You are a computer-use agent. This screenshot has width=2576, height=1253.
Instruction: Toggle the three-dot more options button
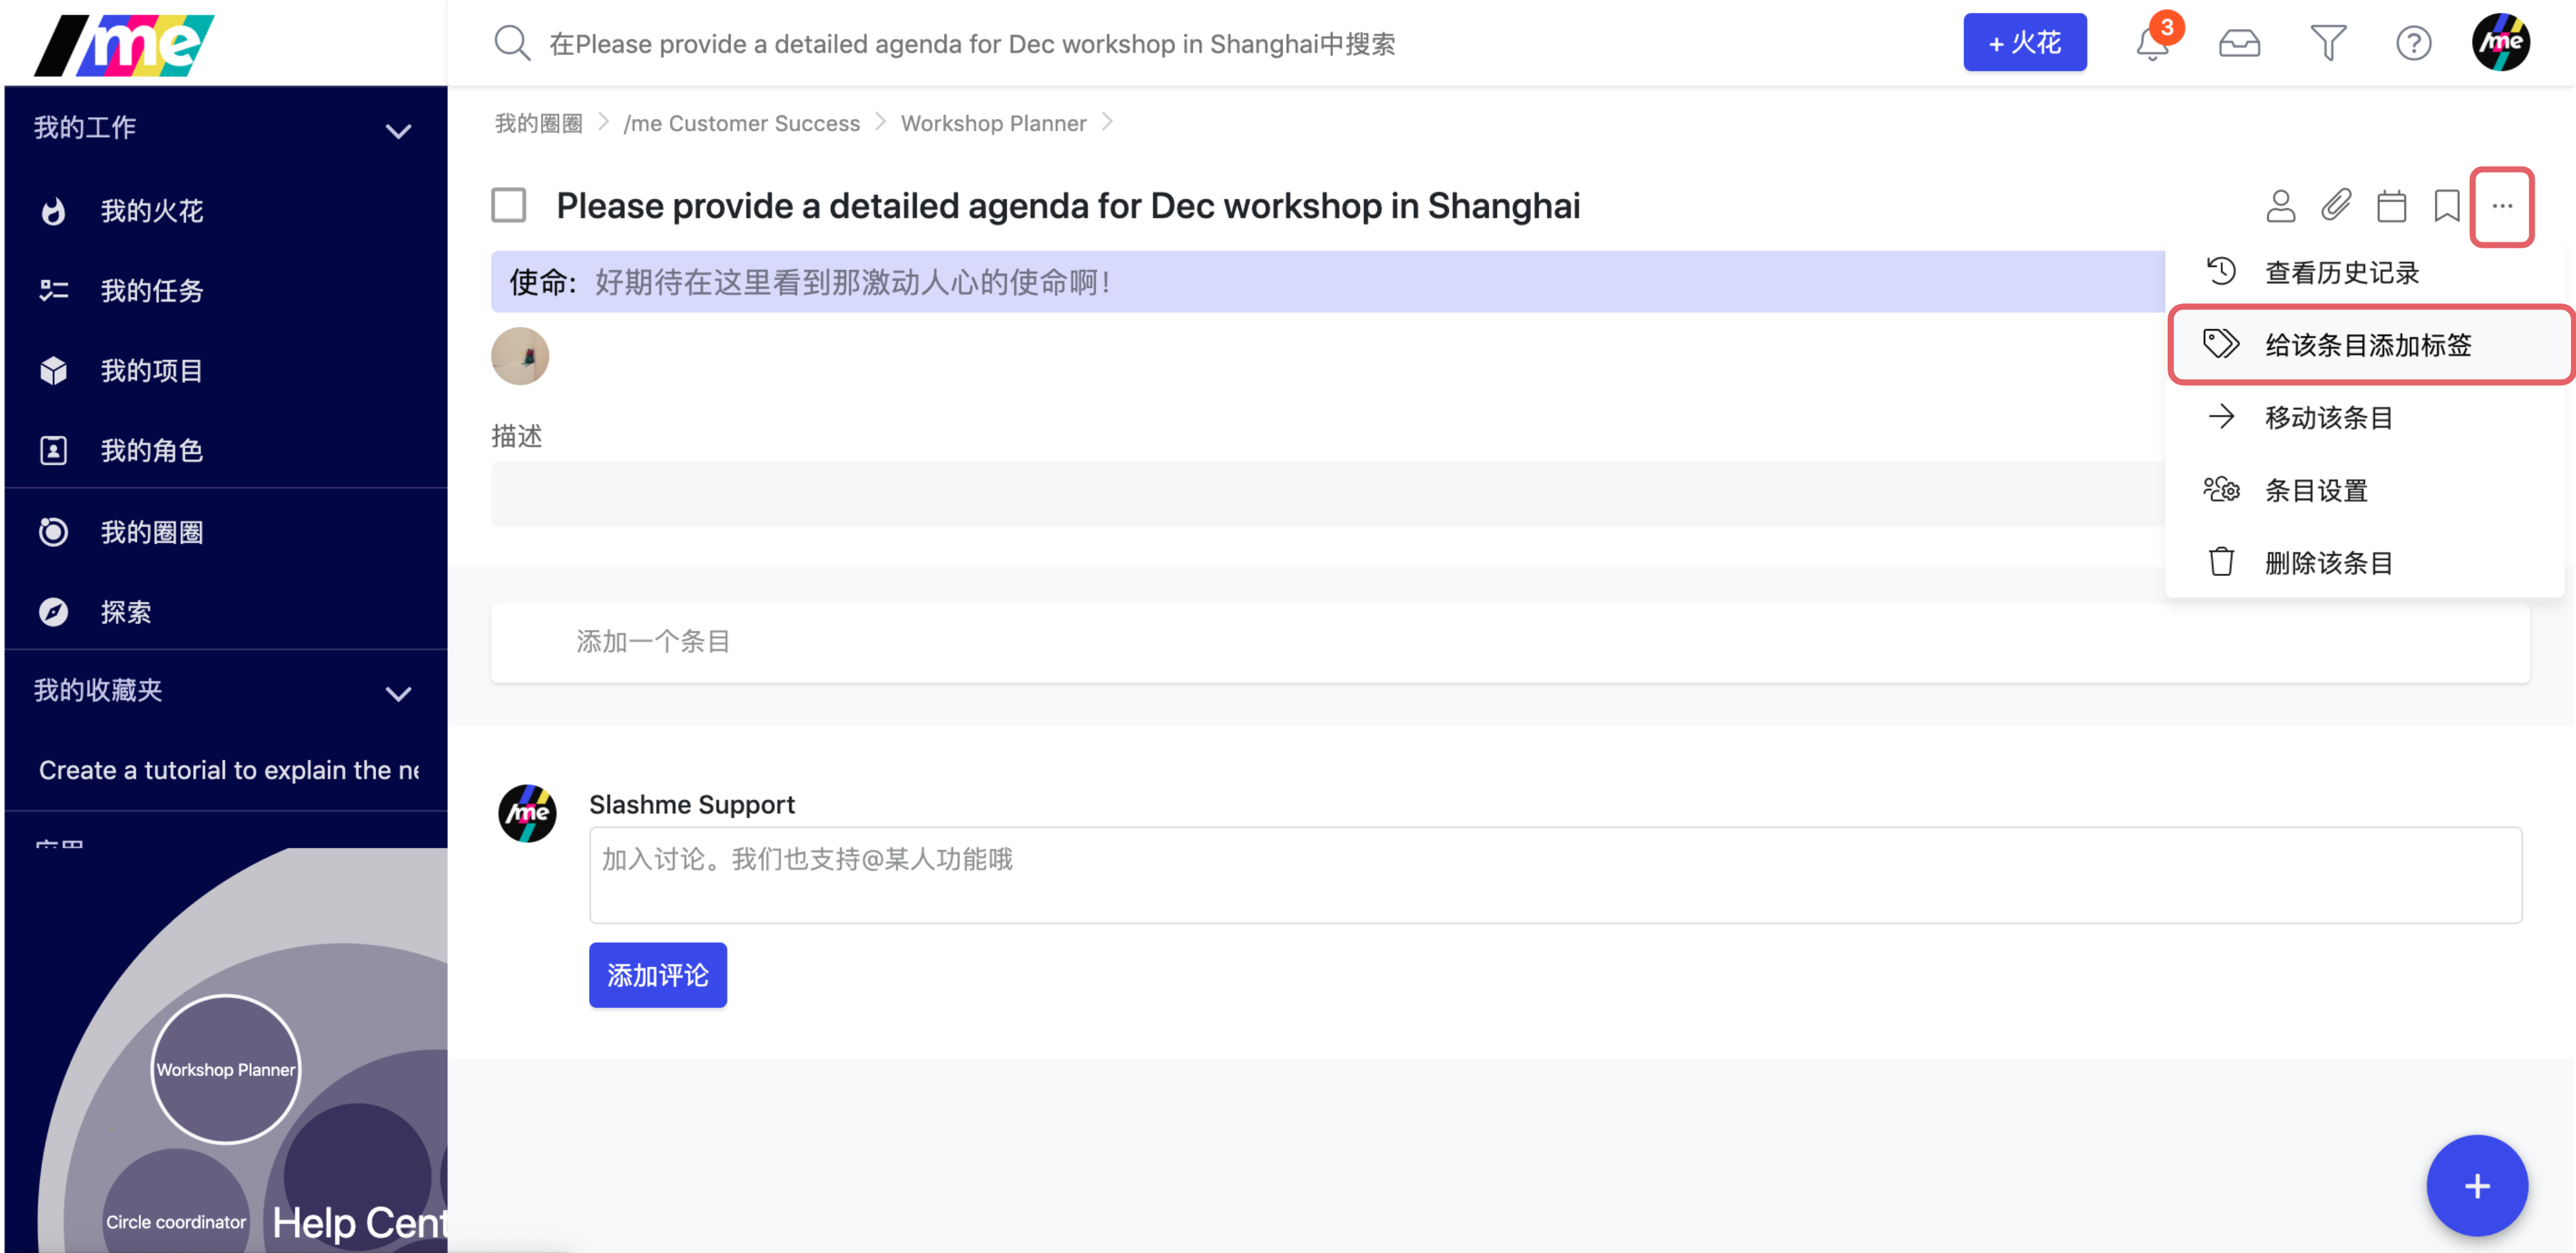2502,206
